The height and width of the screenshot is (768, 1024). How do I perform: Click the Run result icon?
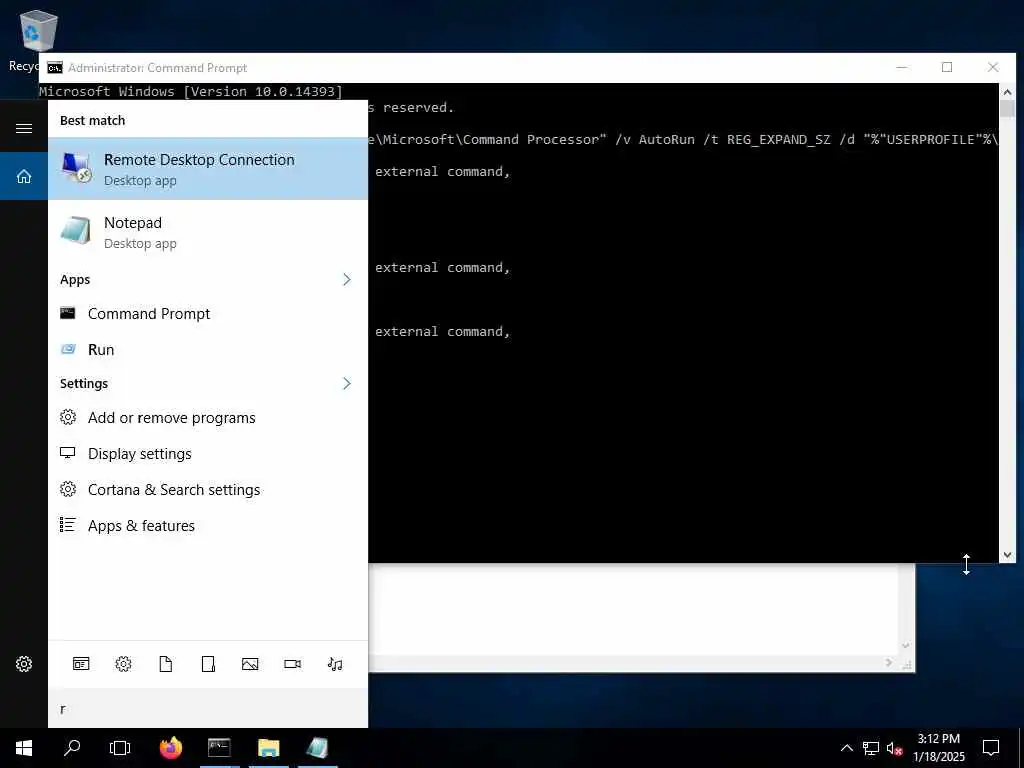[68, 349]
